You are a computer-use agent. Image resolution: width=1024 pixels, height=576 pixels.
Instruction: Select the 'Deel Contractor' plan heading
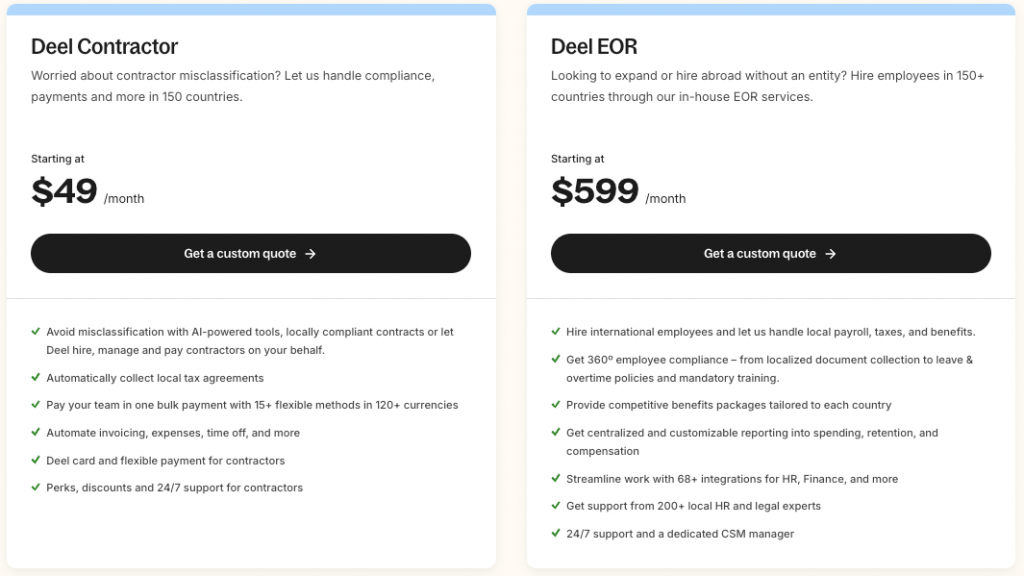point(104,47)
